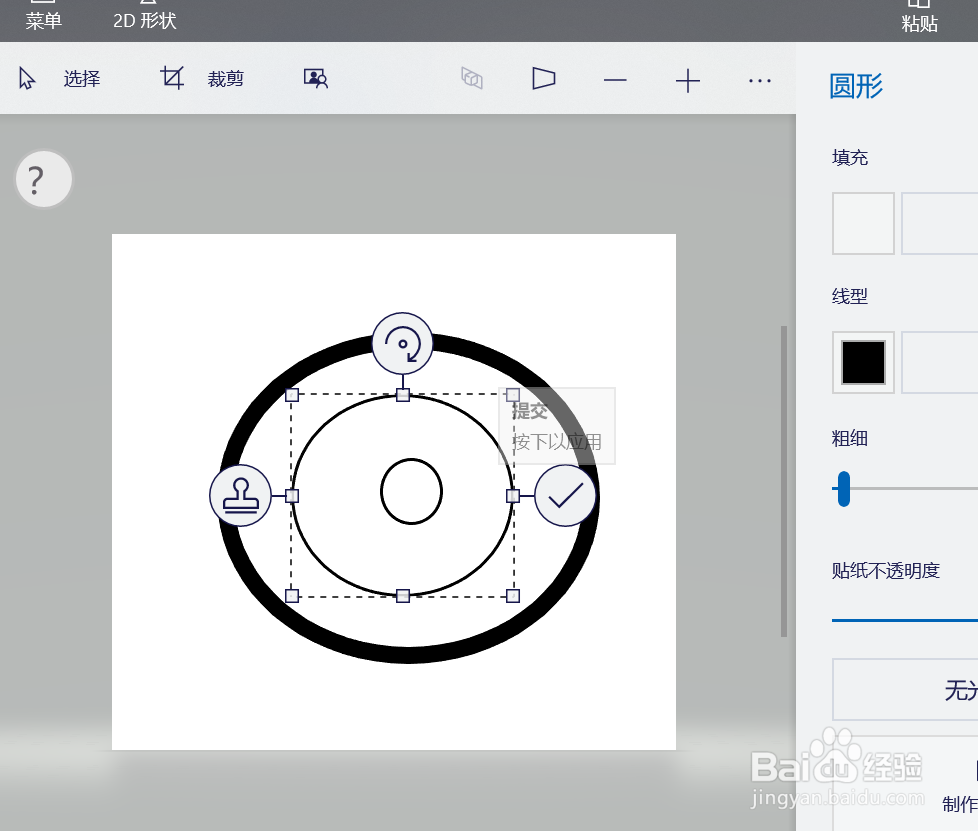Open the help question mark bubble

[x=43, y=179]
